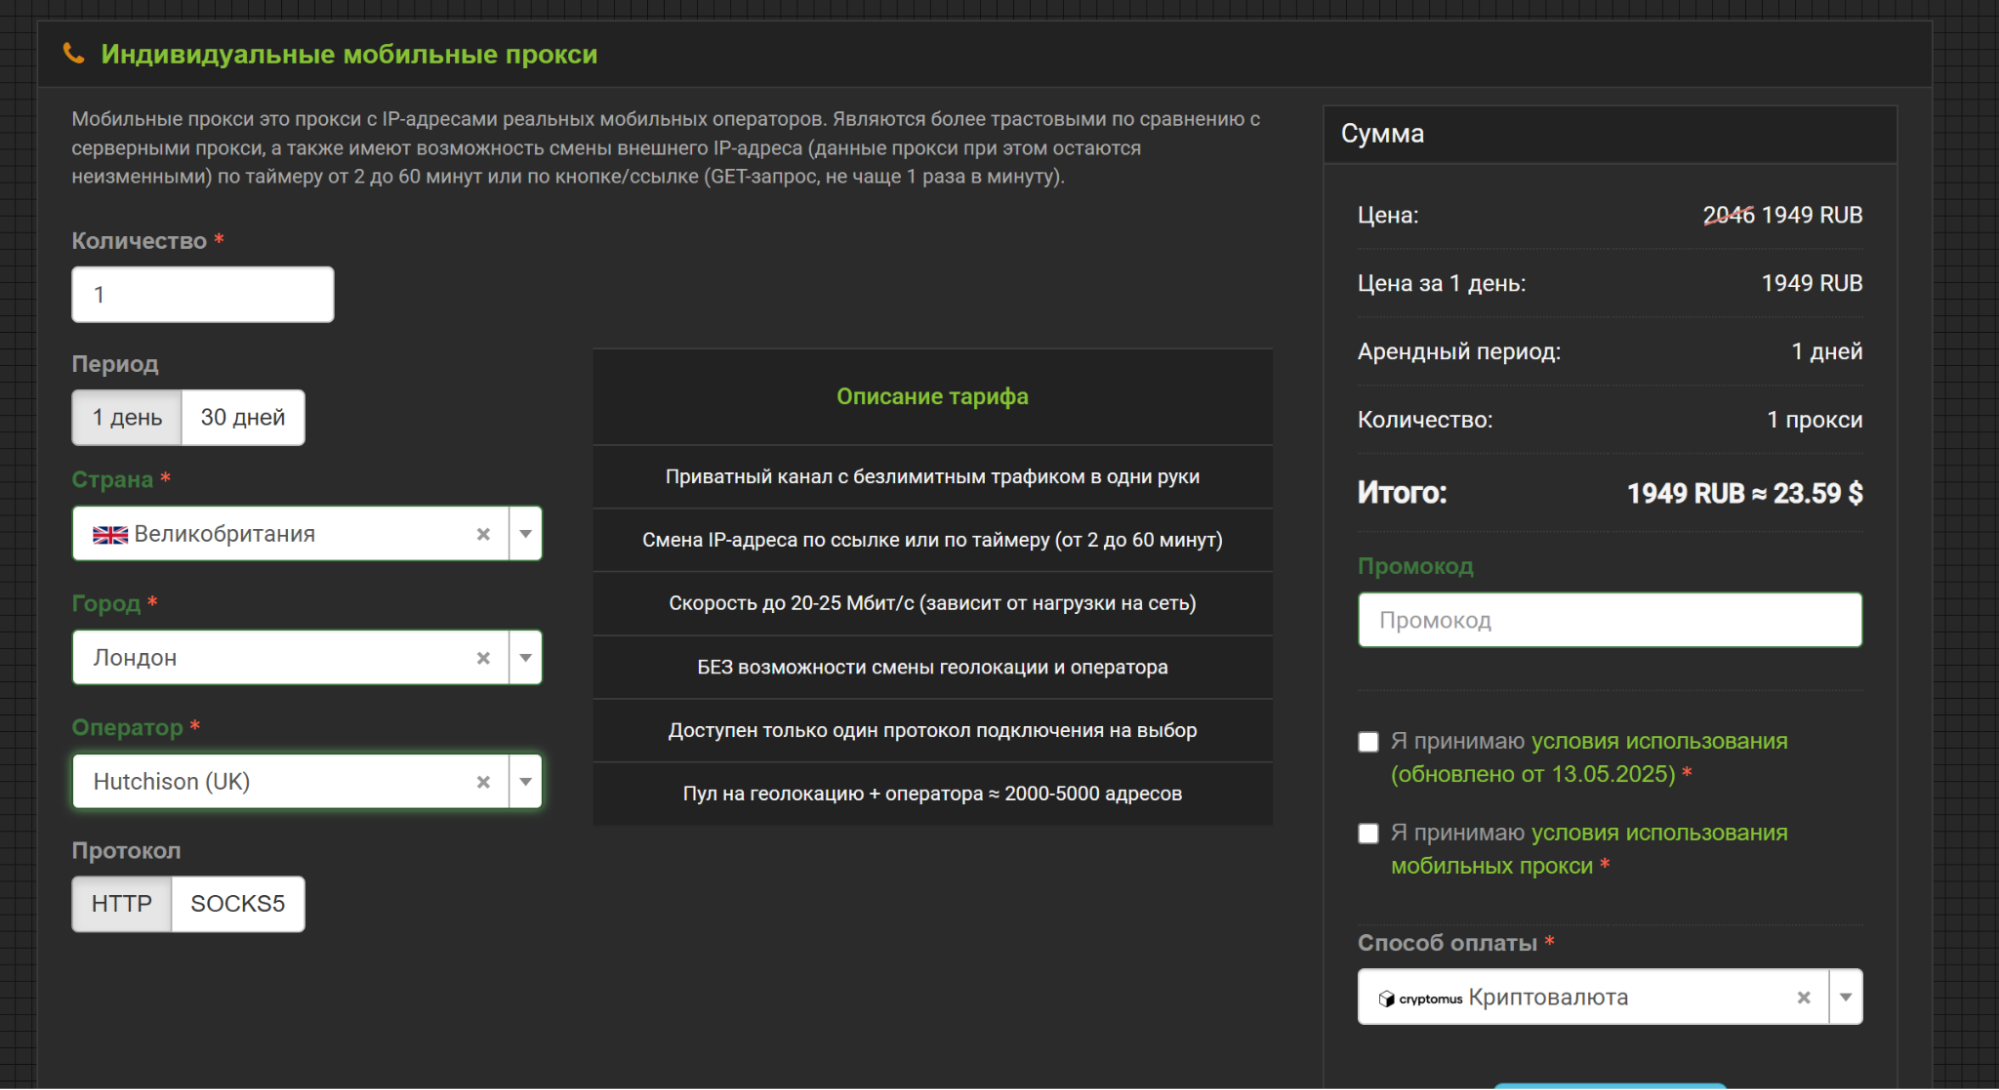Accept the mobile proxy terms checkbox
The image size is (1999, 1090).
(1368, 834)
